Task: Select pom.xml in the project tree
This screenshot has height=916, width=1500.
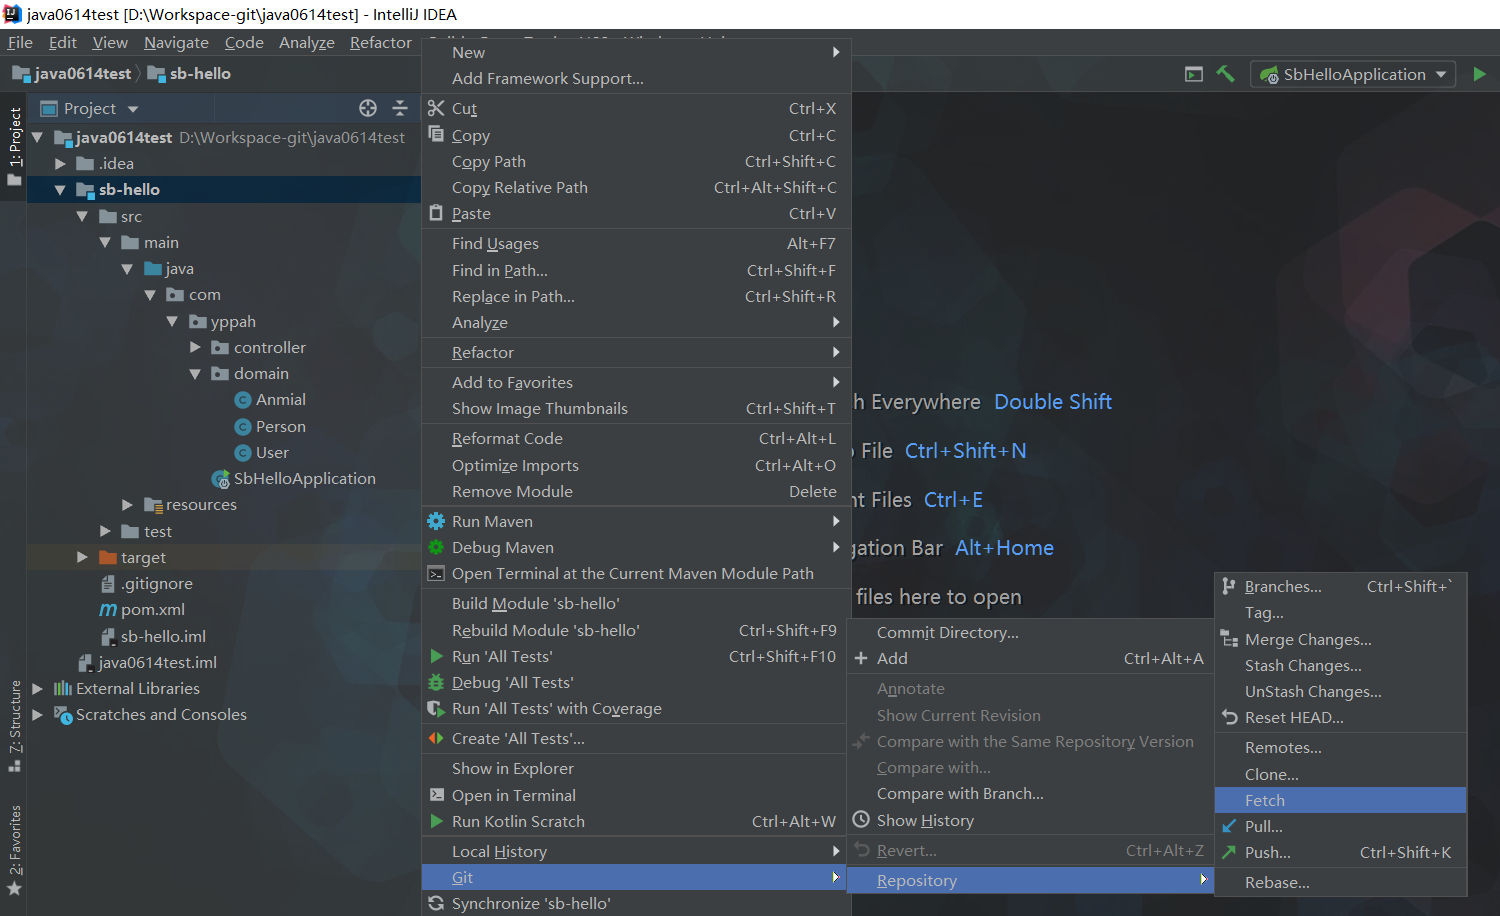Action: click(152, 610)
